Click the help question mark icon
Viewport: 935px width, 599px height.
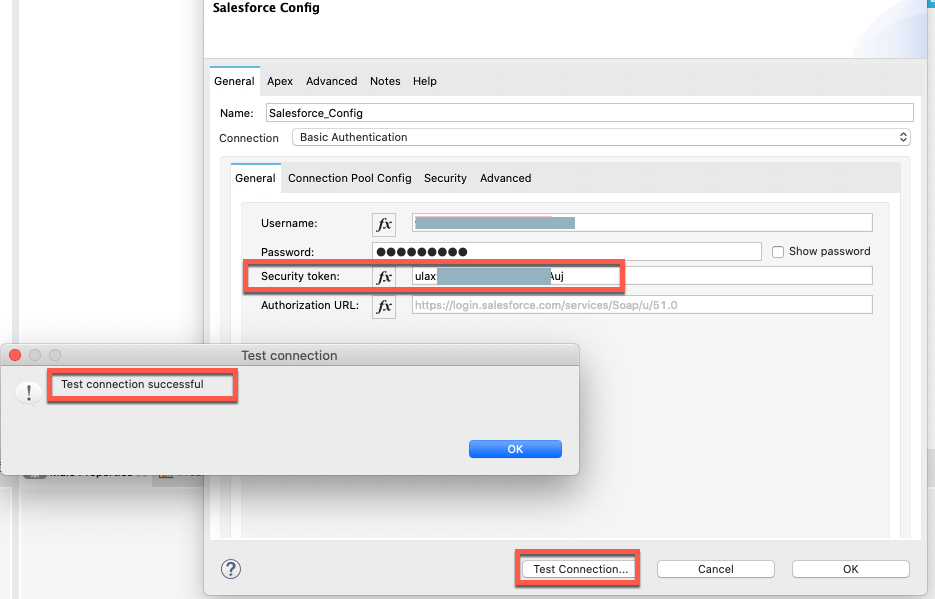[231, 568]
